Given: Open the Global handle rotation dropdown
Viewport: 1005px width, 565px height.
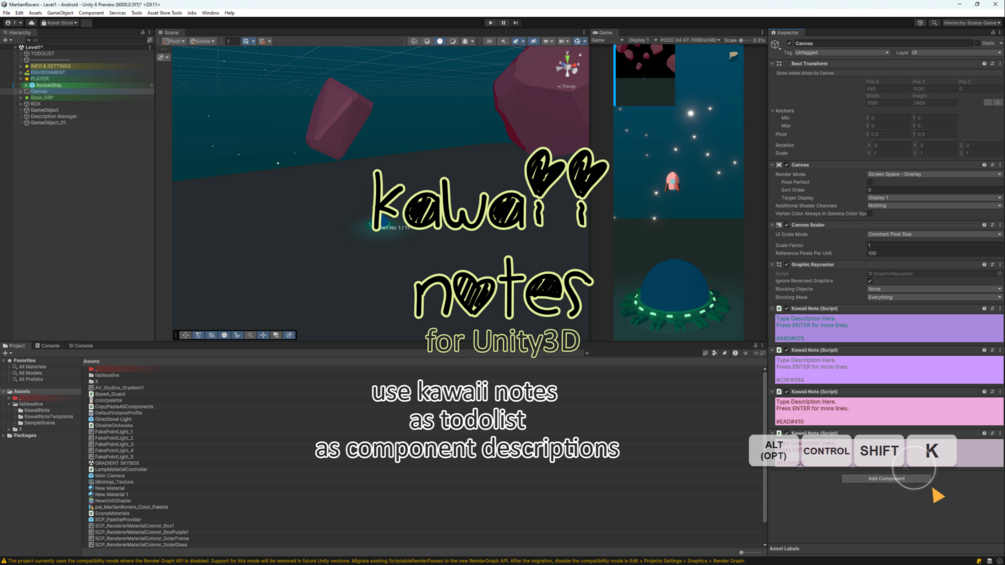Looking at the screenshot, I should click(202, 41).
